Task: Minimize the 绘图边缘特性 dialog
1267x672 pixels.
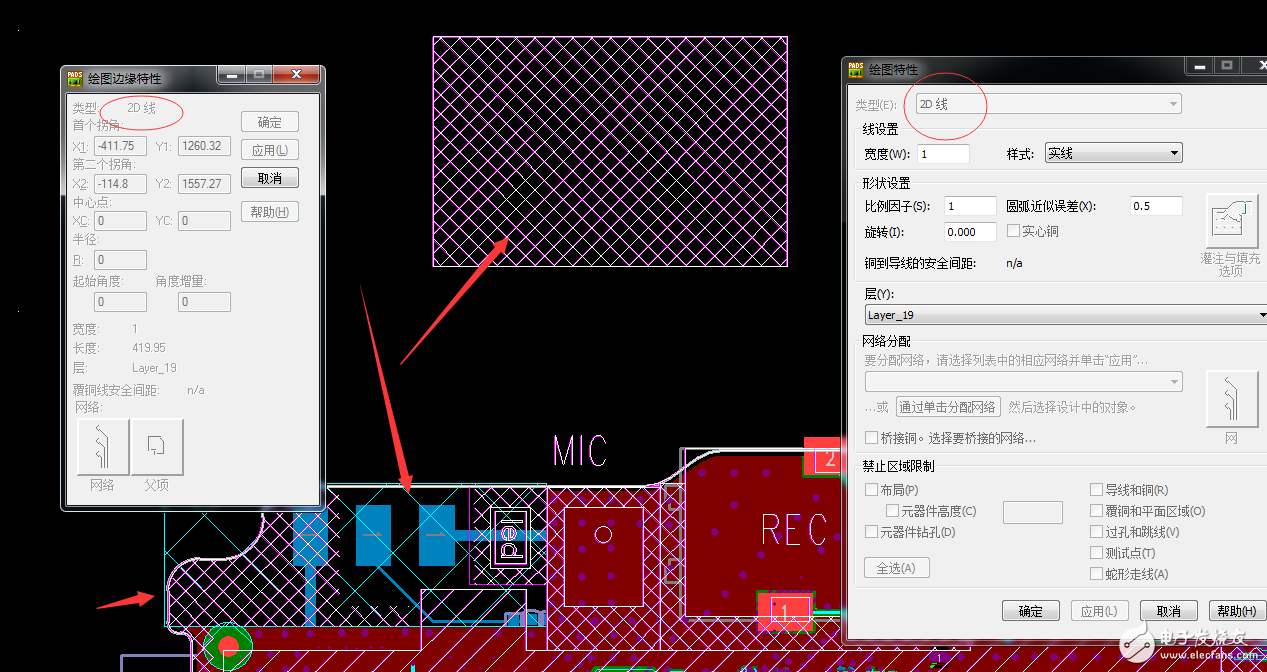Action: [x=232, y=76]
